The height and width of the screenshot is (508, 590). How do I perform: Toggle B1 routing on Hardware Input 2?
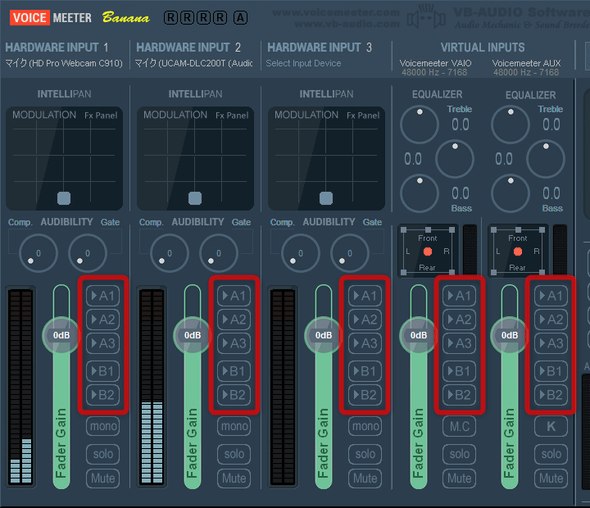pyautogui.click(x=234, y=371)
